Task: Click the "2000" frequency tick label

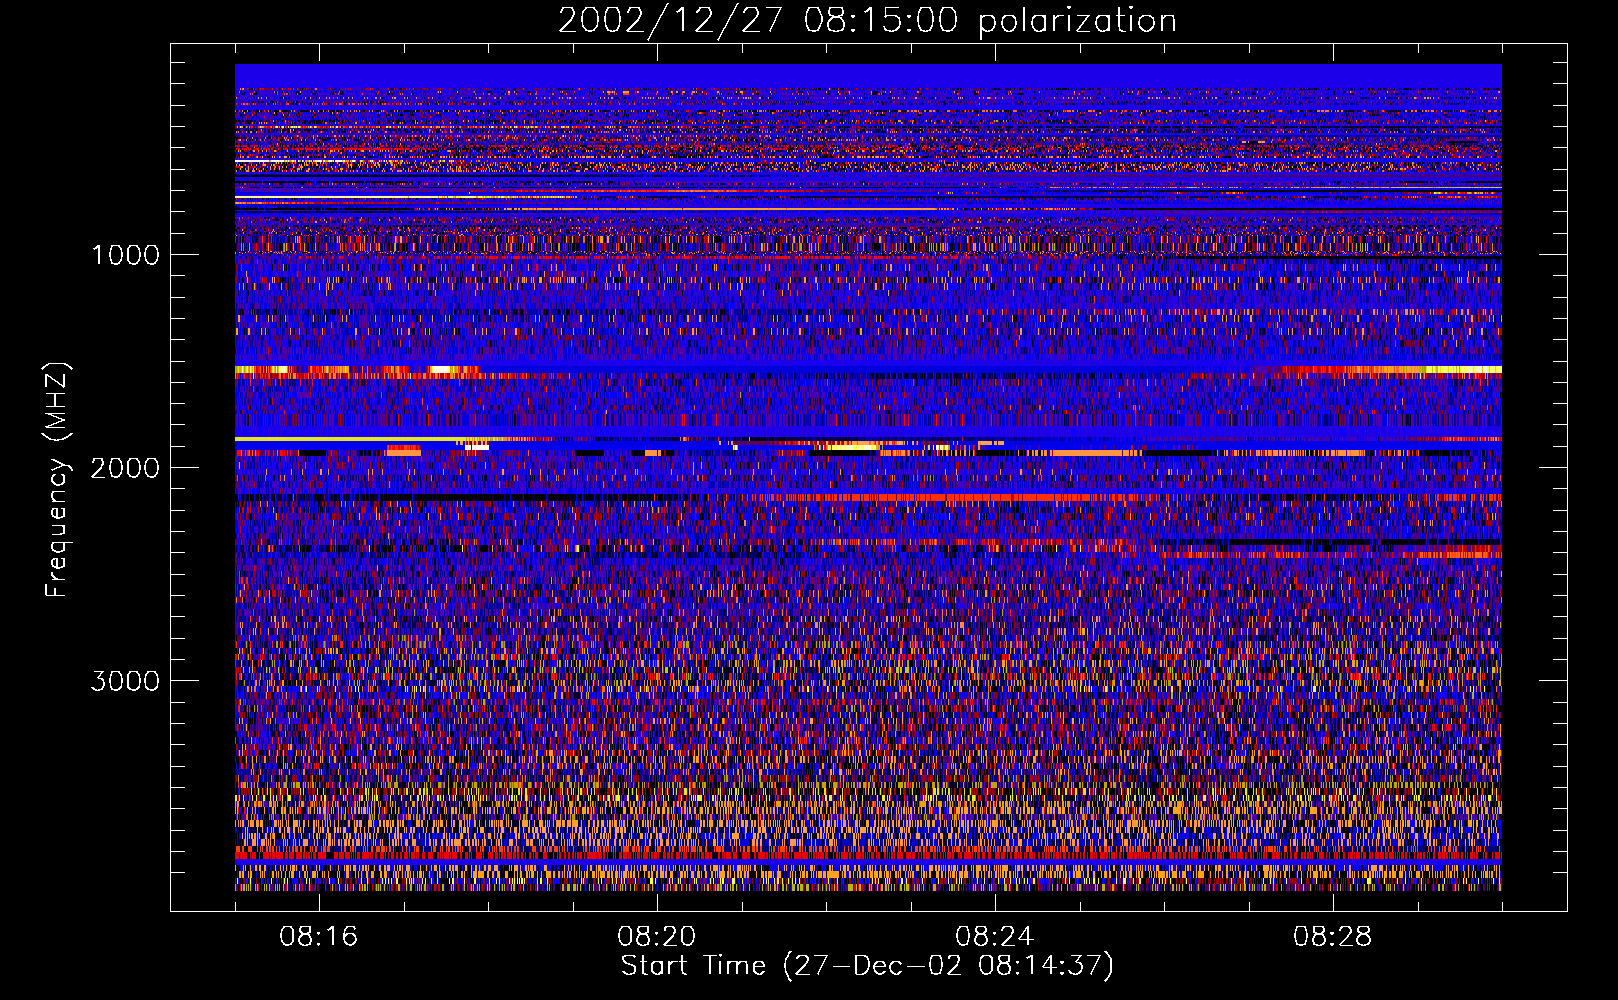Action: point(125,468)
